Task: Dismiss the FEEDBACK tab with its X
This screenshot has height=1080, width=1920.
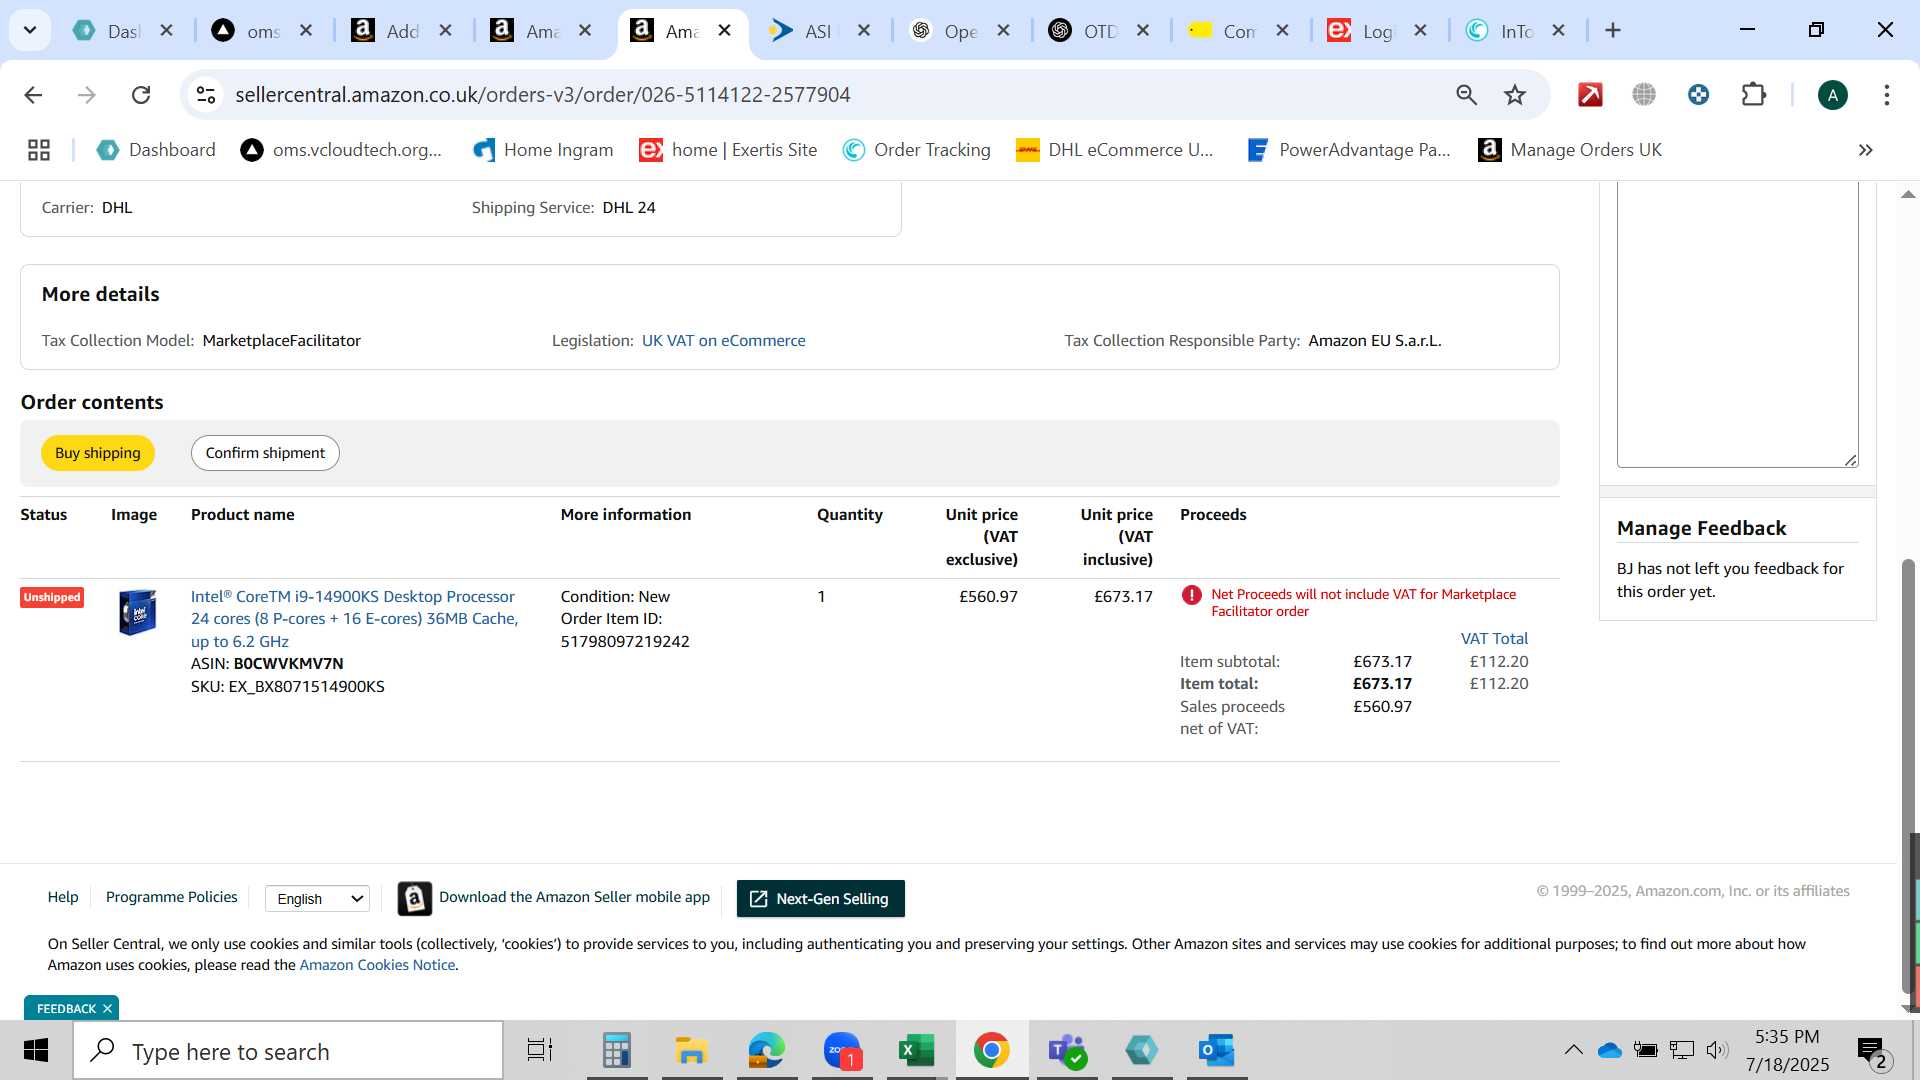Action: (107, 1008)
